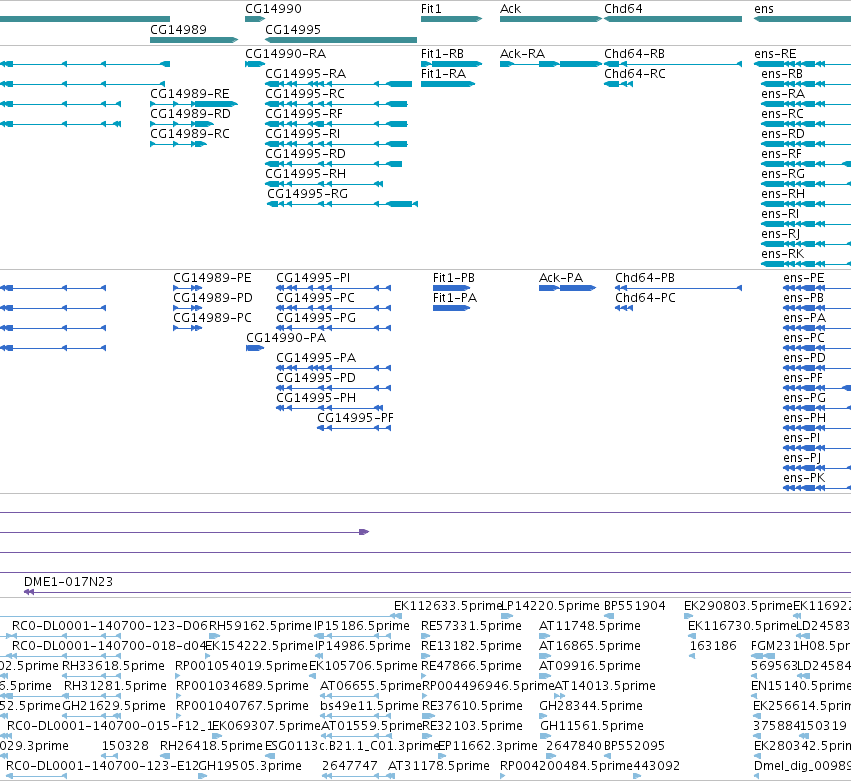Select EST RE13182.5prime
The width and height of the screenshot is (851, 781).
tap(471, 646)
